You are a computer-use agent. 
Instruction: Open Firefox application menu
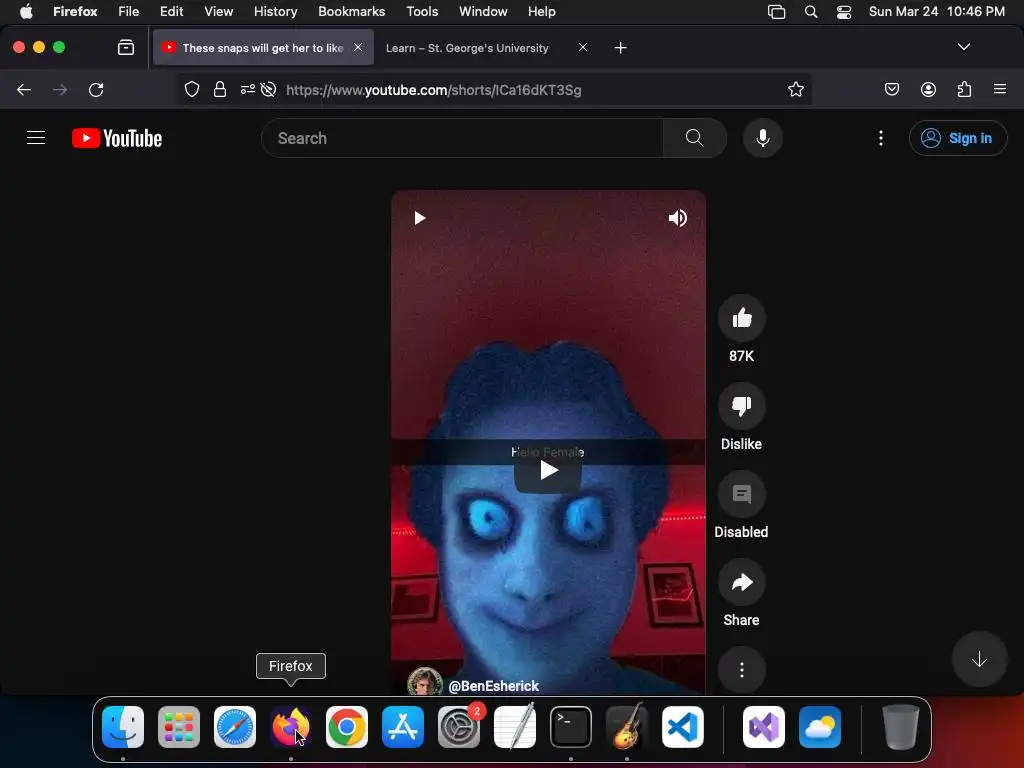[x=999, y=89]
